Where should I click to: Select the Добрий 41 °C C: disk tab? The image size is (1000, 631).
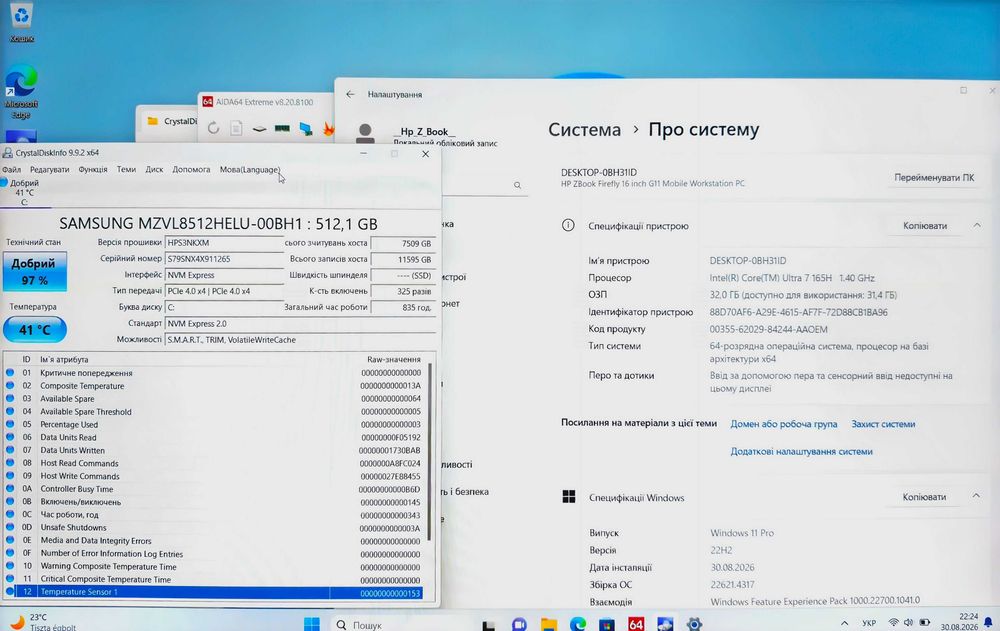pyautogui.click(x=24, y=192)
